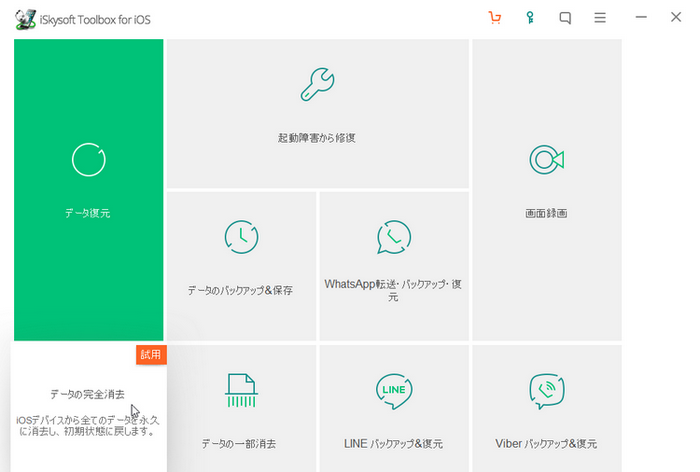The image size is (700, 472).
Task: Click the LINE speech bubble icon
Action: (x=394, y=391)
